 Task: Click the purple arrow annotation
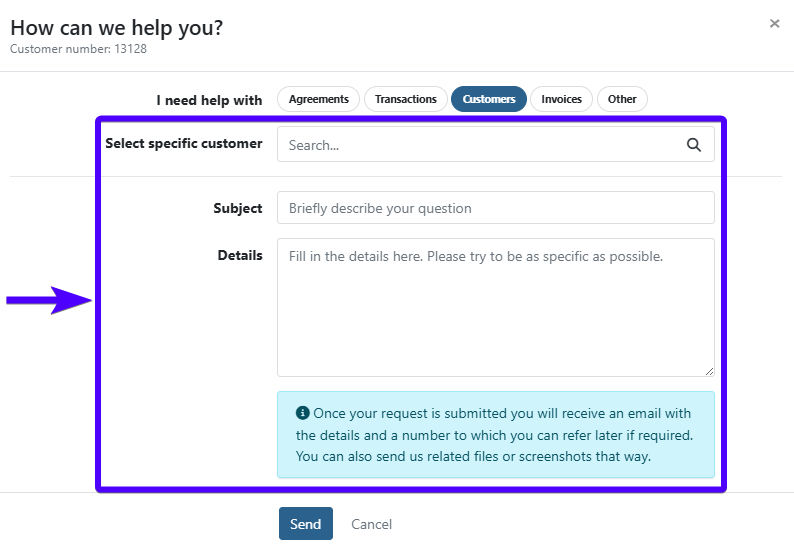[50, 299]
